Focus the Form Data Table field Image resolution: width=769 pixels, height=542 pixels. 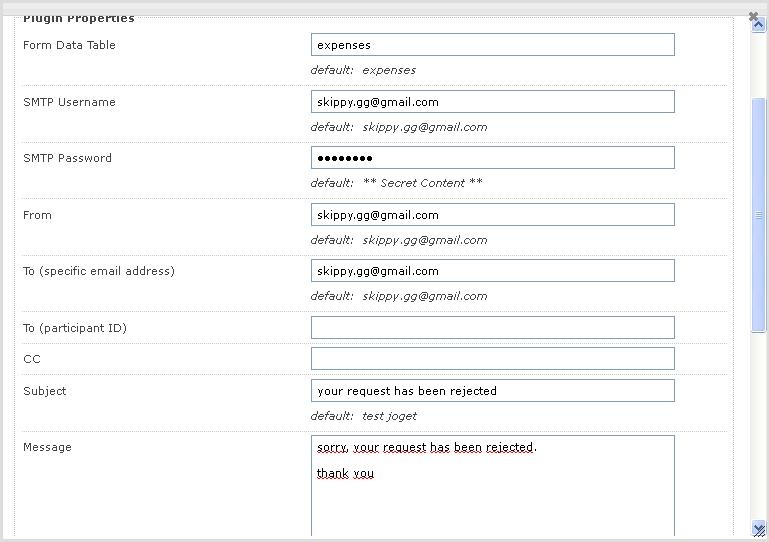click(x=493, y=45)
